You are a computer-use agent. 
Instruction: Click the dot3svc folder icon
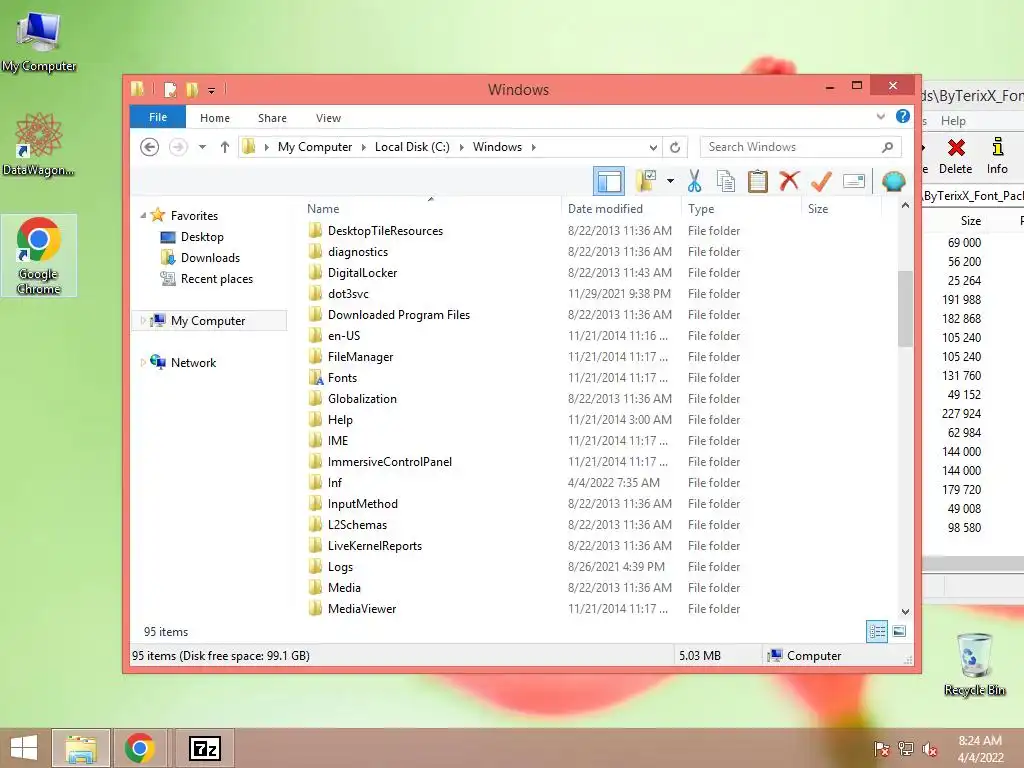tap(315, 293)
